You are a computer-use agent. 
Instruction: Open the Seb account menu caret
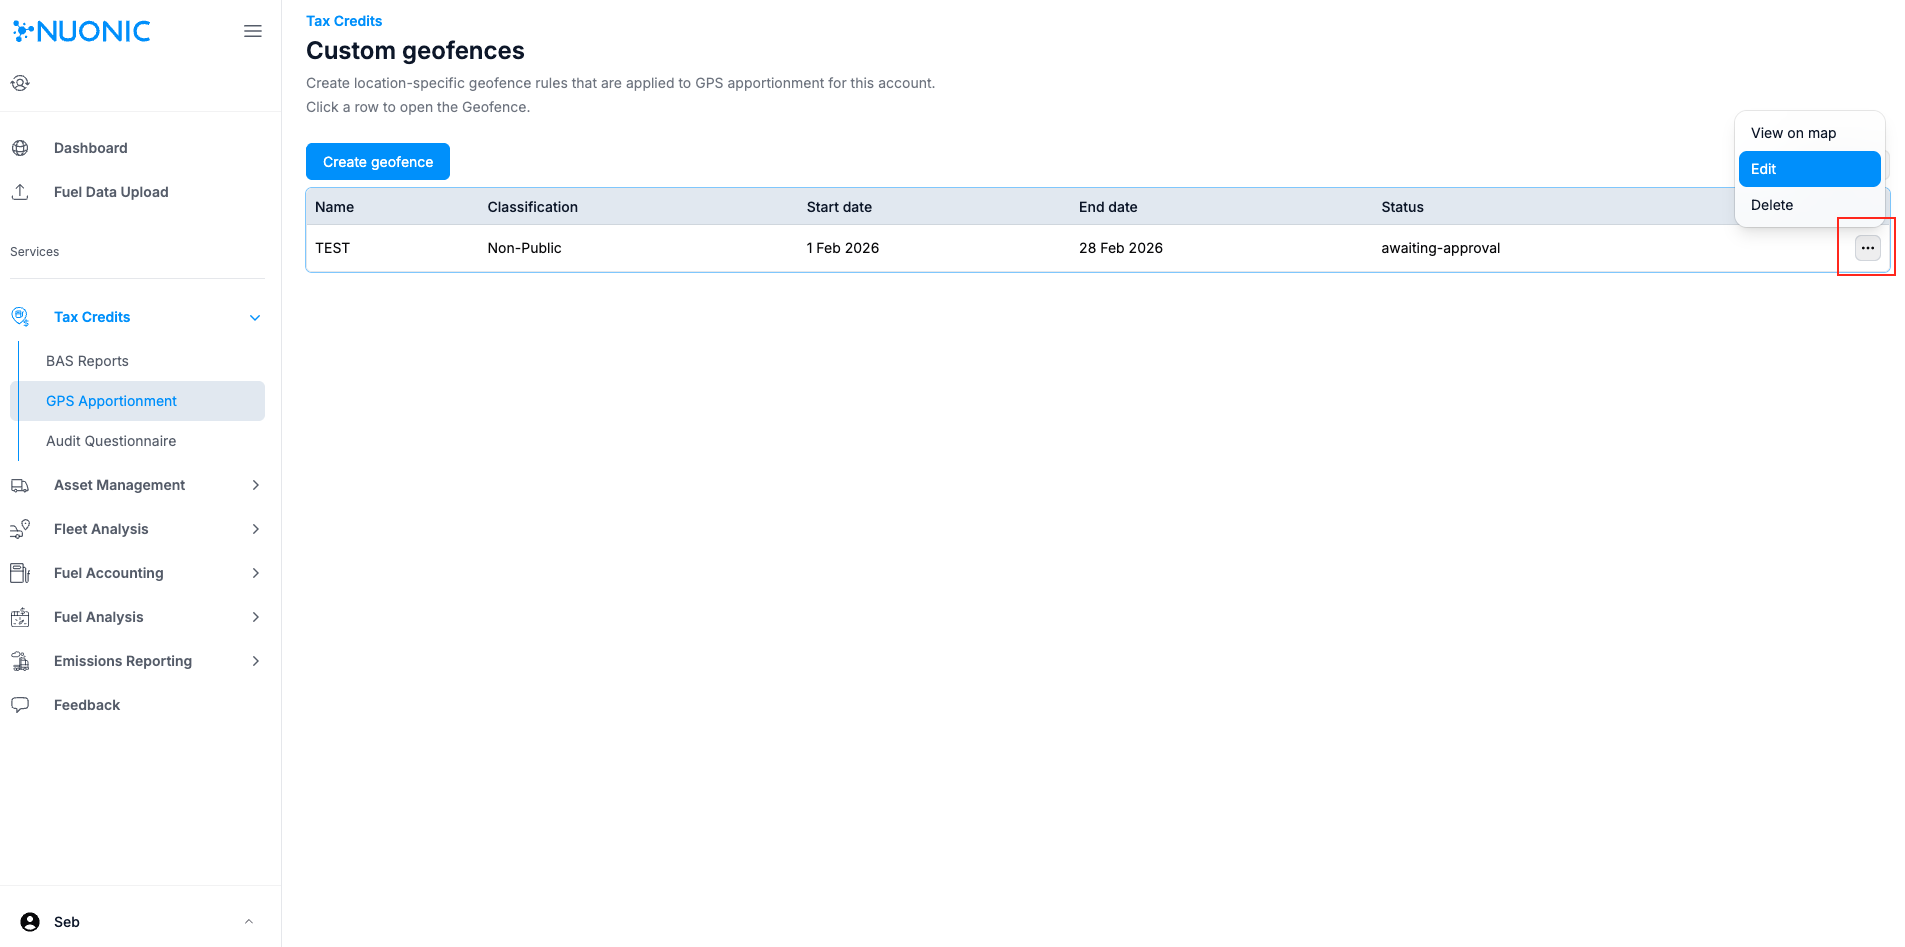(249, 922)
